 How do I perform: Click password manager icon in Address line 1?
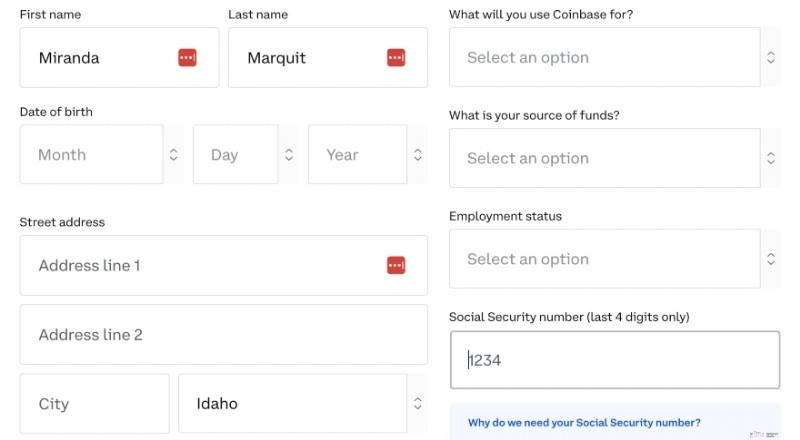tap(396, 265)
